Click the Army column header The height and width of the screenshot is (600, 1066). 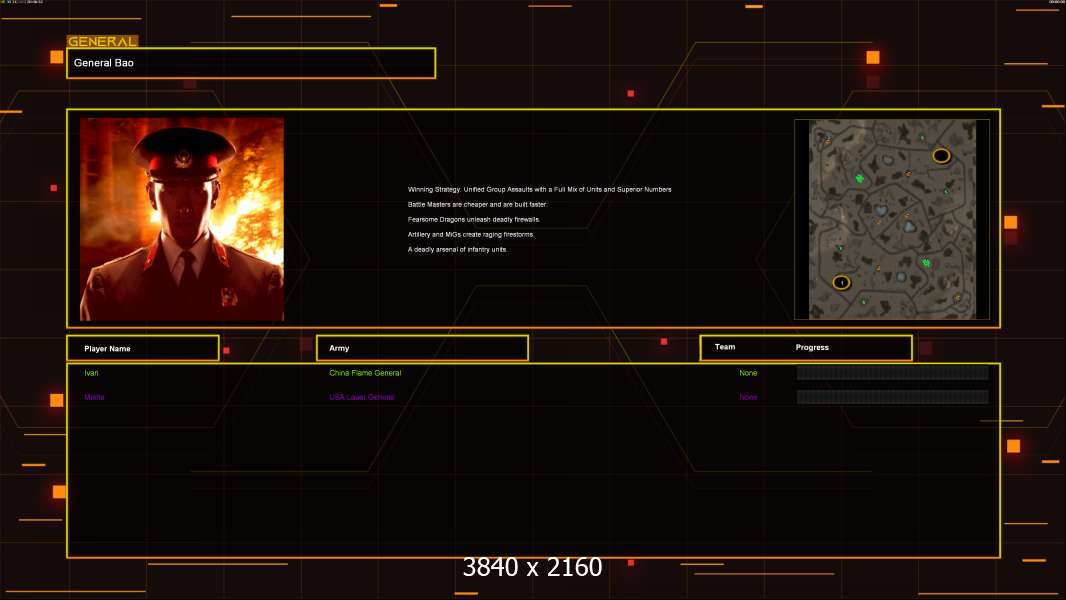(x=422, y=348)
